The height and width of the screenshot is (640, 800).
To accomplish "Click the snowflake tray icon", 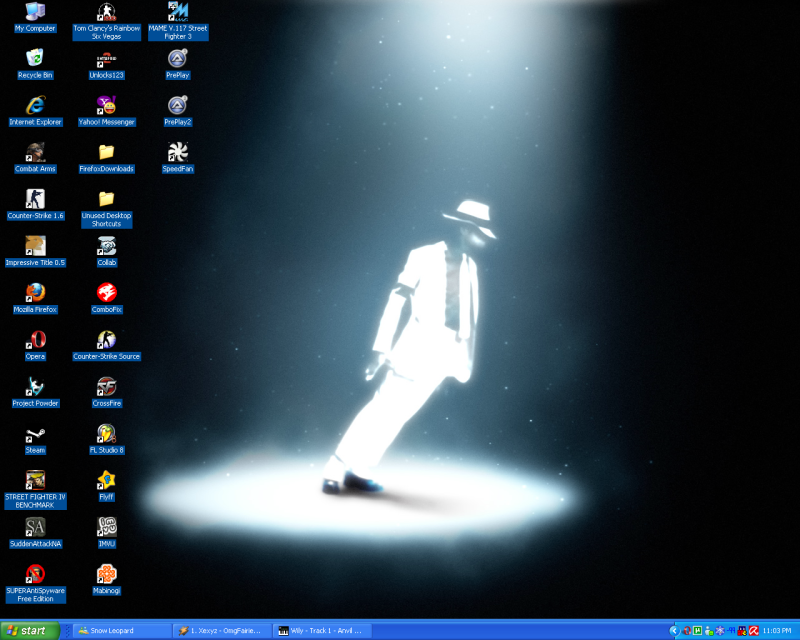I will coord(720,631).
